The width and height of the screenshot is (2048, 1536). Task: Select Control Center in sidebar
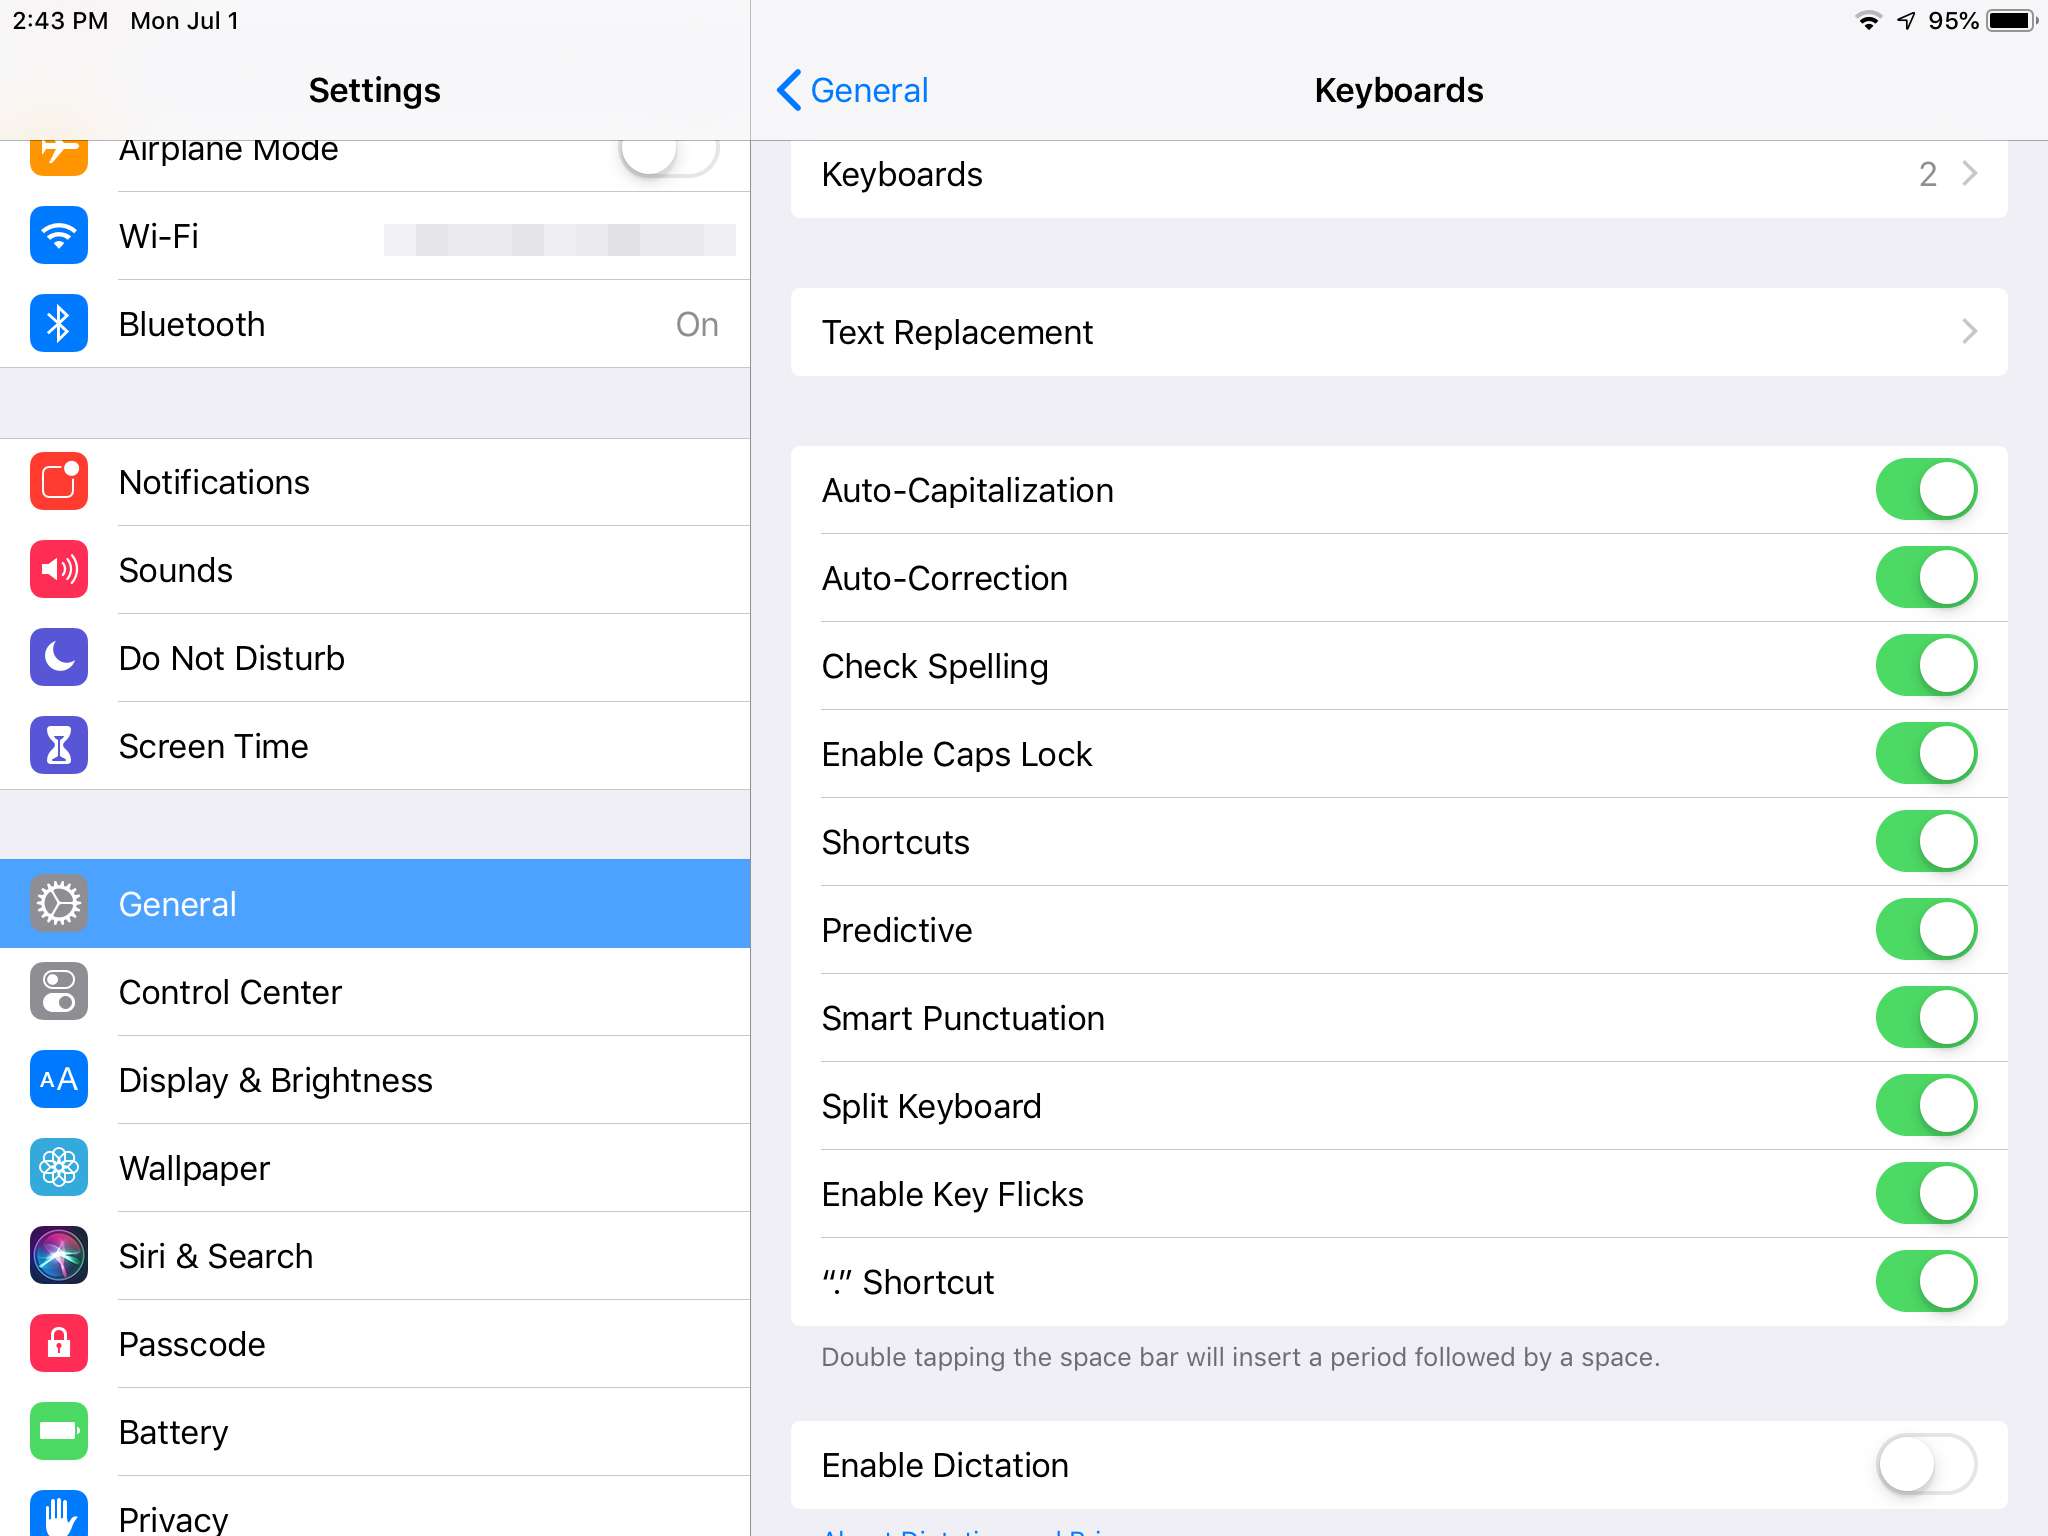[375, 992]
